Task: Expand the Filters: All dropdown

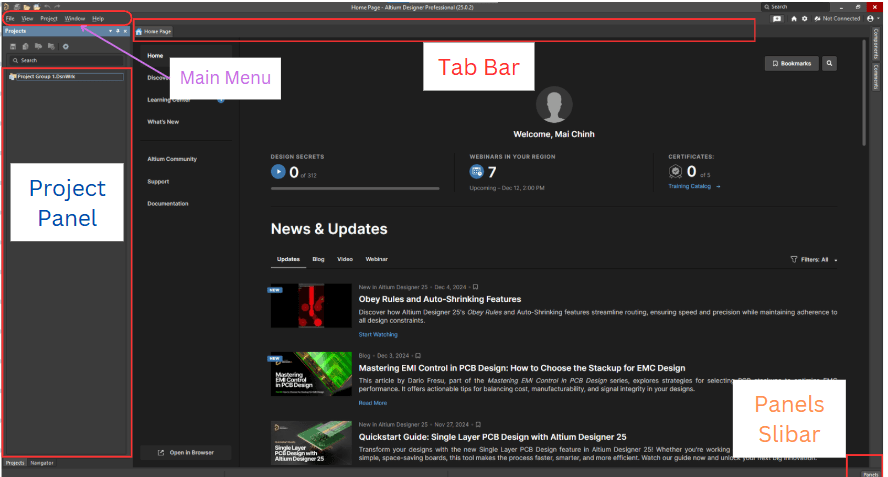Action: coord(814,259)
